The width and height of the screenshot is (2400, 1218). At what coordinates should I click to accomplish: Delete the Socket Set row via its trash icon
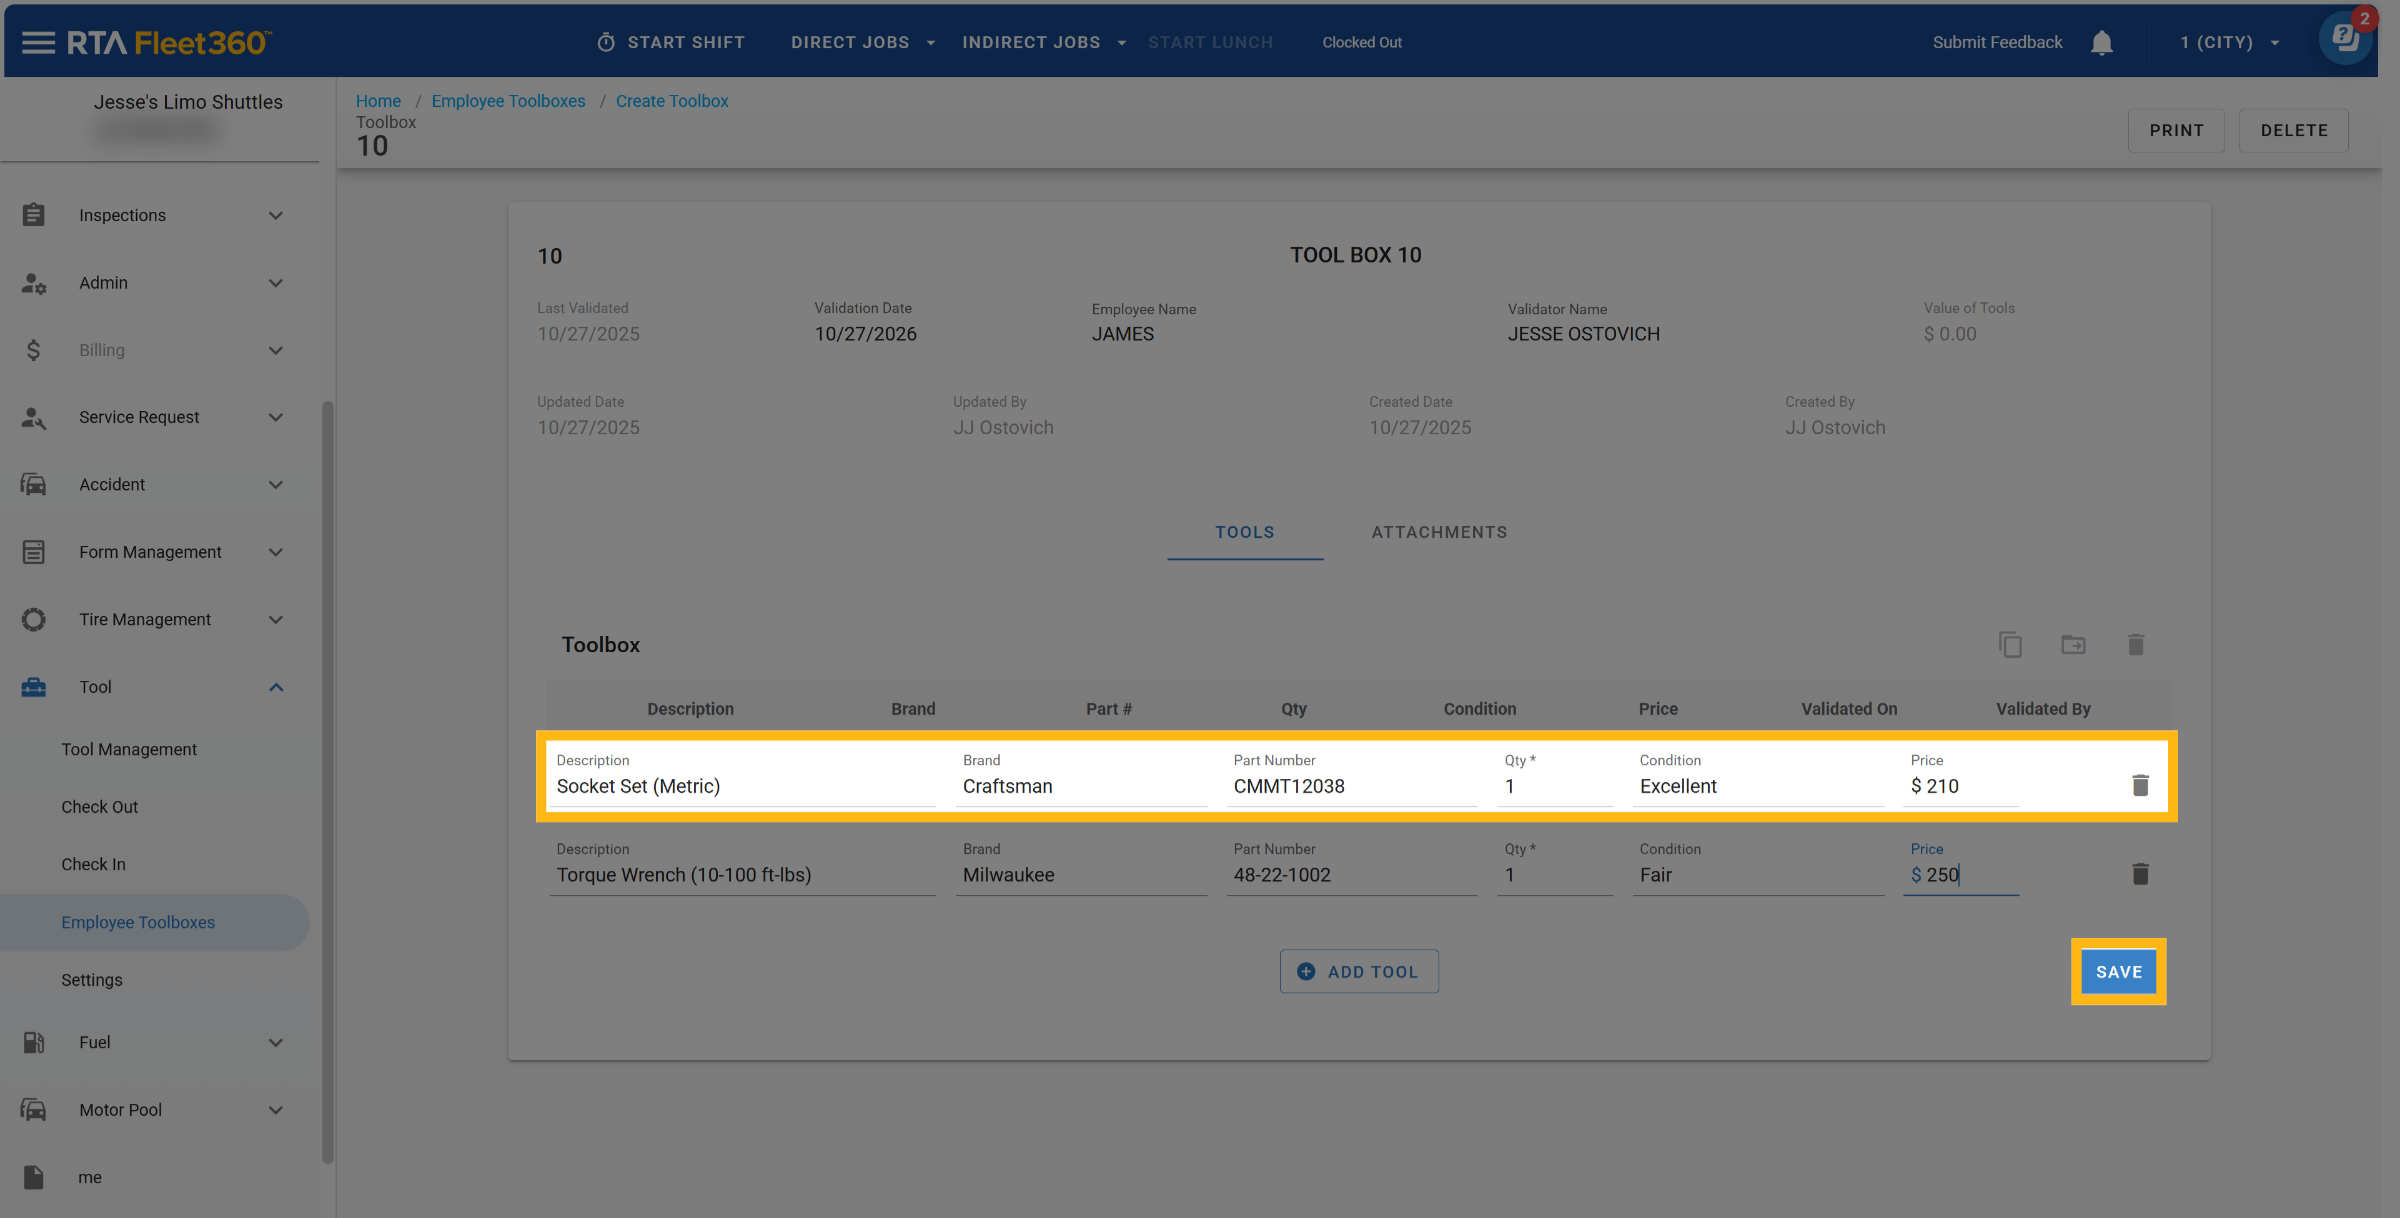(2140, 786)
